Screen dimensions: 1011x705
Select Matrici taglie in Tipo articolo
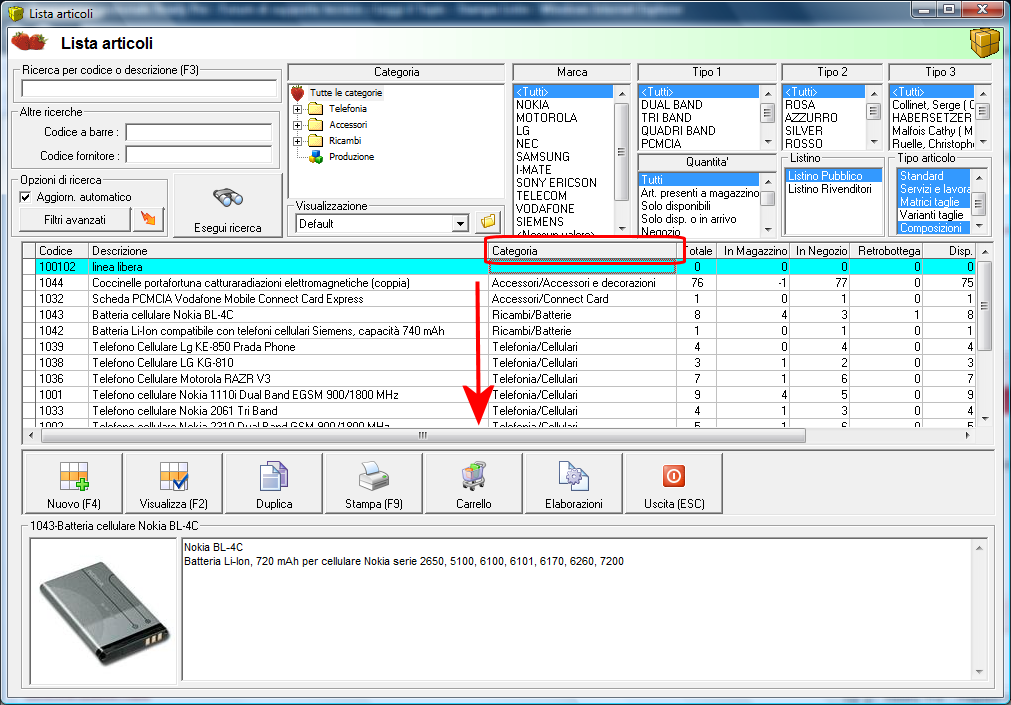coord(933,202)
